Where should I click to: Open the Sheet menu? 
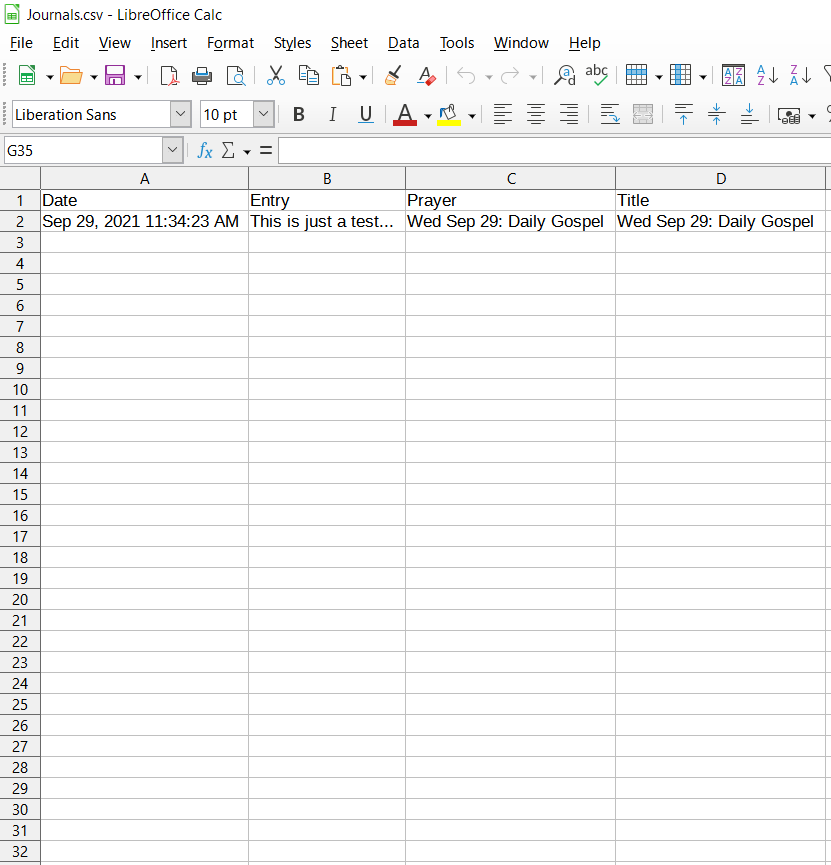(x=349, y=43)
